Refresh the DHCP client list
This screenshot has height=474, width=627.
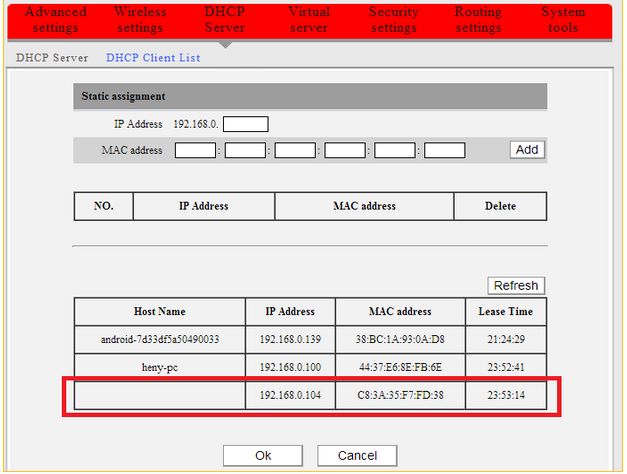tap(516, 285)
